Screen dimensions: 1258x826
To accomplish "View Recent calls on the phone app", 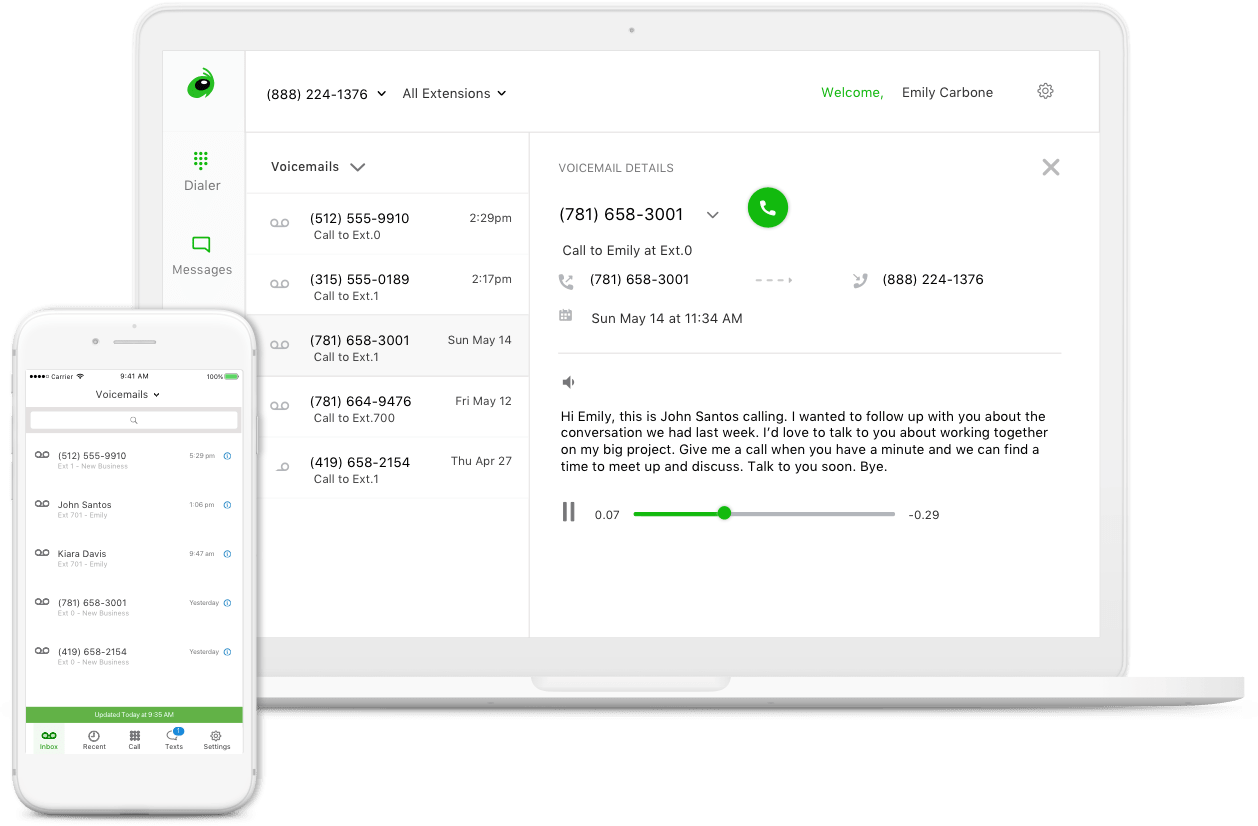I will point(93,740).
